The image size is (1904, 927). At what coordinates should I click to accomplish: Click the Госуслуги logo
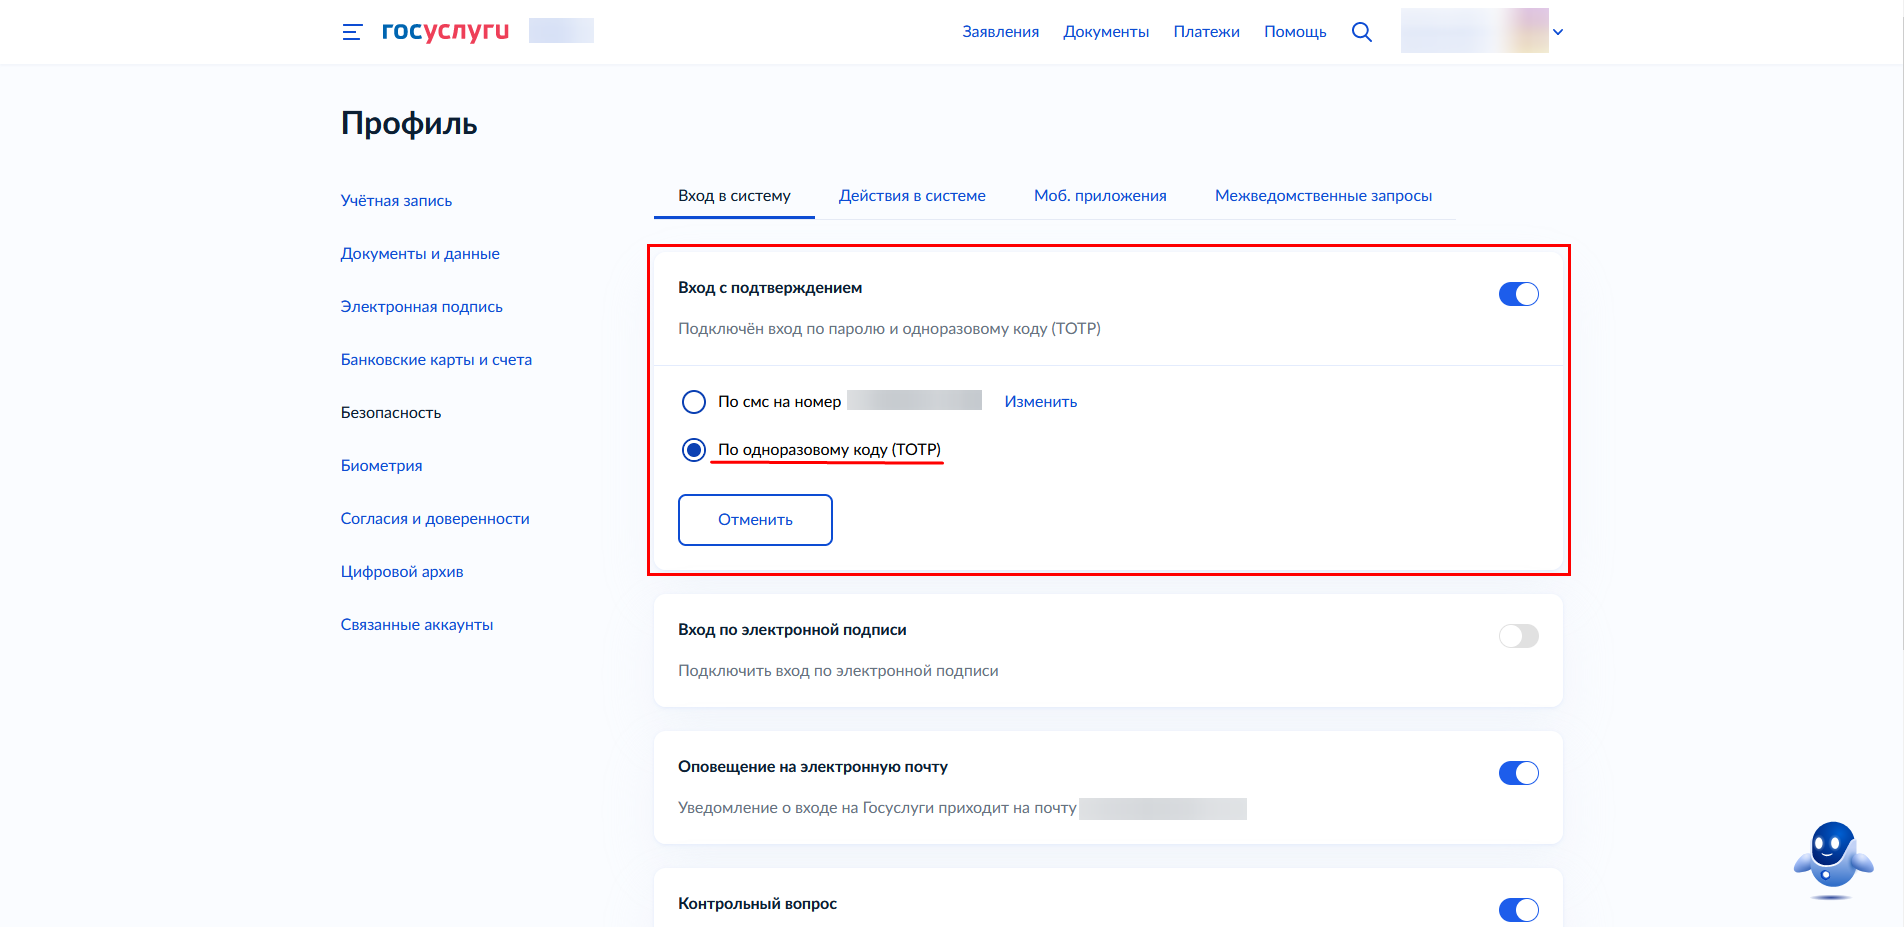(x=444, y=30)
